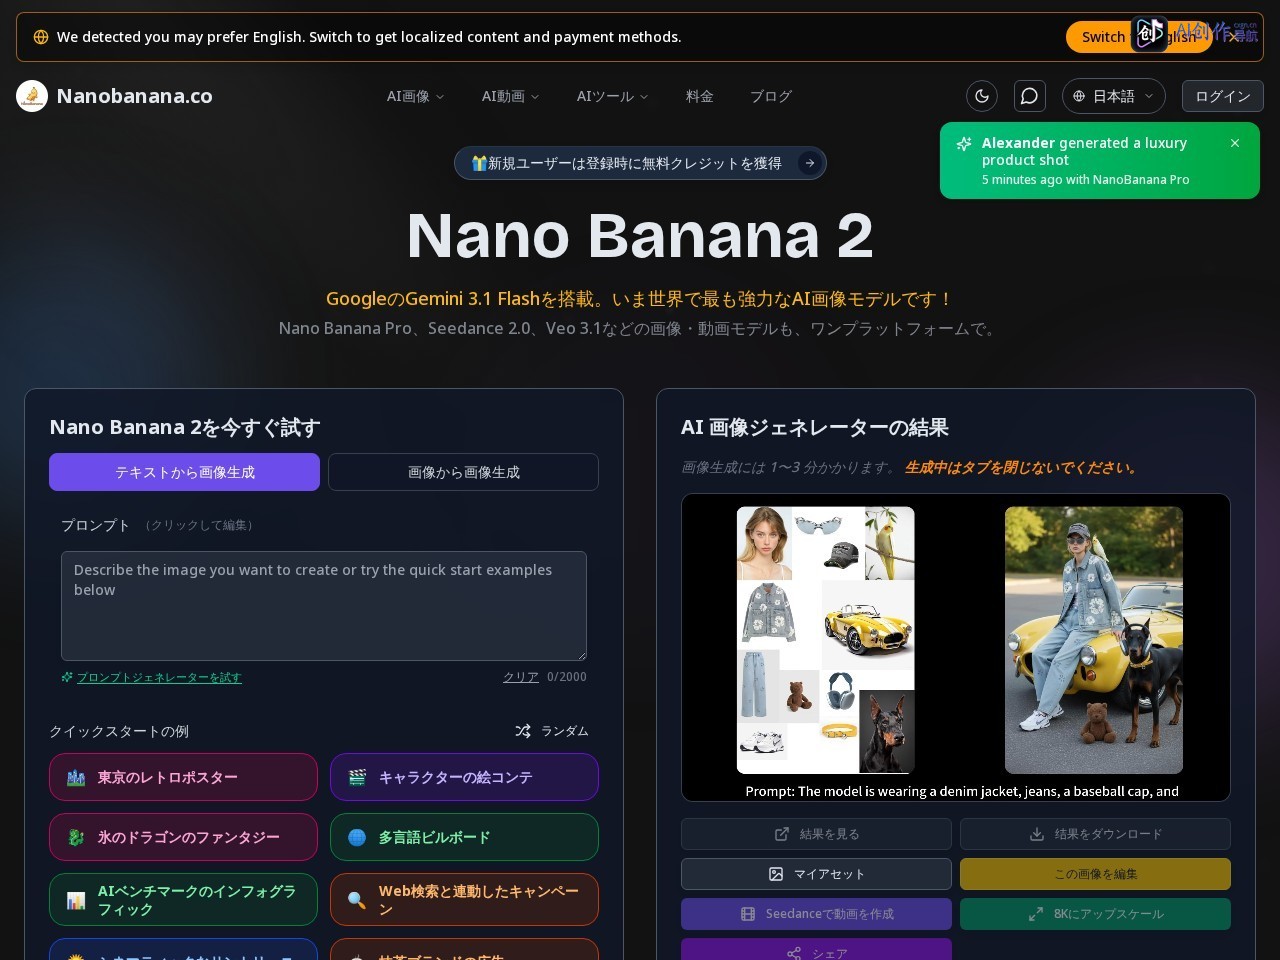Click the 'Prompt: The model is wearing' caption
This screenshot has height=960, width=1280.
tap(962, 791)
